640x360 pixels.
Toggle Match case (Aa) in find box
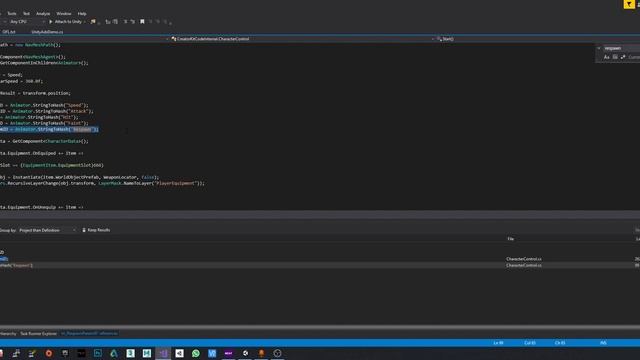point(607,57)
